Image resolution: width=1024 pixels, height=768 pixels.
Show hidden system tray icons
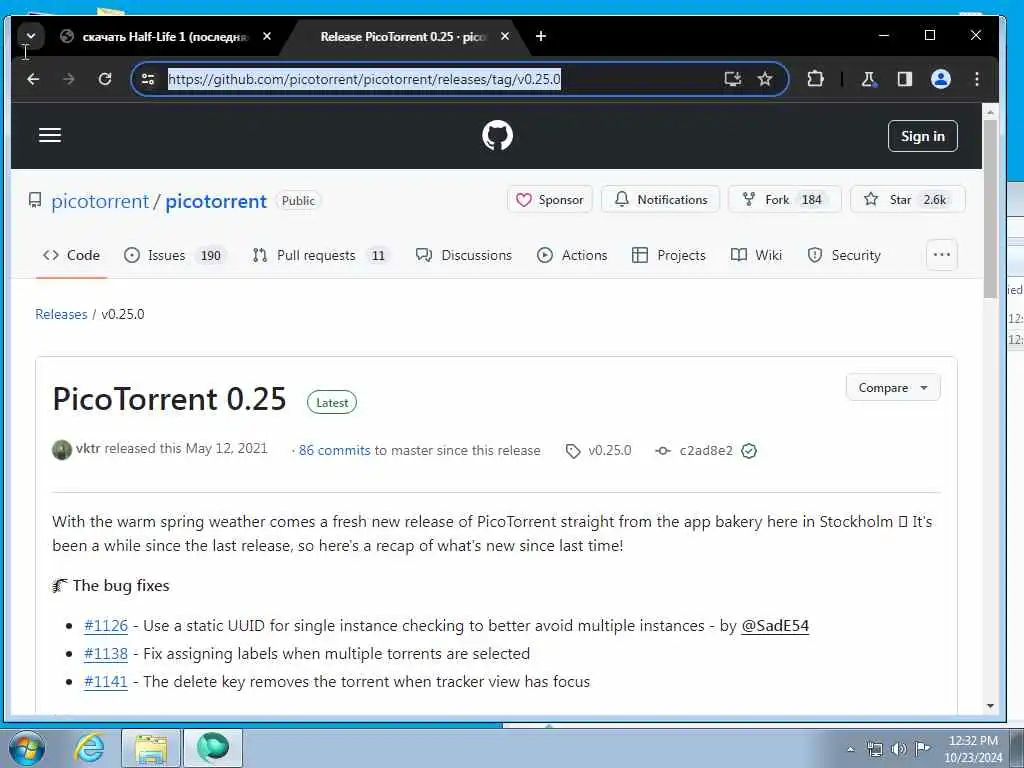(x=850, y=749)
